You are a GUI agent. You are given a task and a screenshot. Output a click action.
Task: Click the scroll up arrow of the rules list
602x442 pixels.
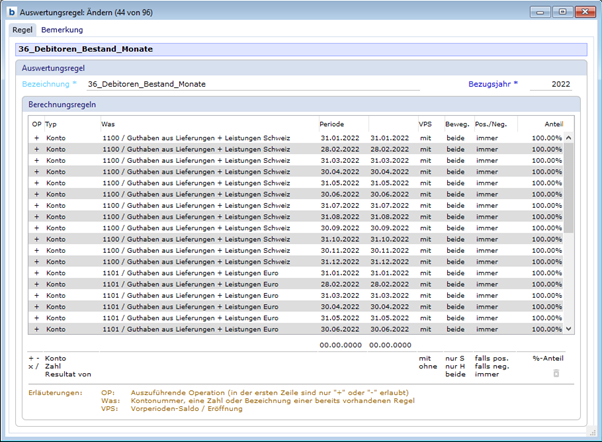pos(569,138)
